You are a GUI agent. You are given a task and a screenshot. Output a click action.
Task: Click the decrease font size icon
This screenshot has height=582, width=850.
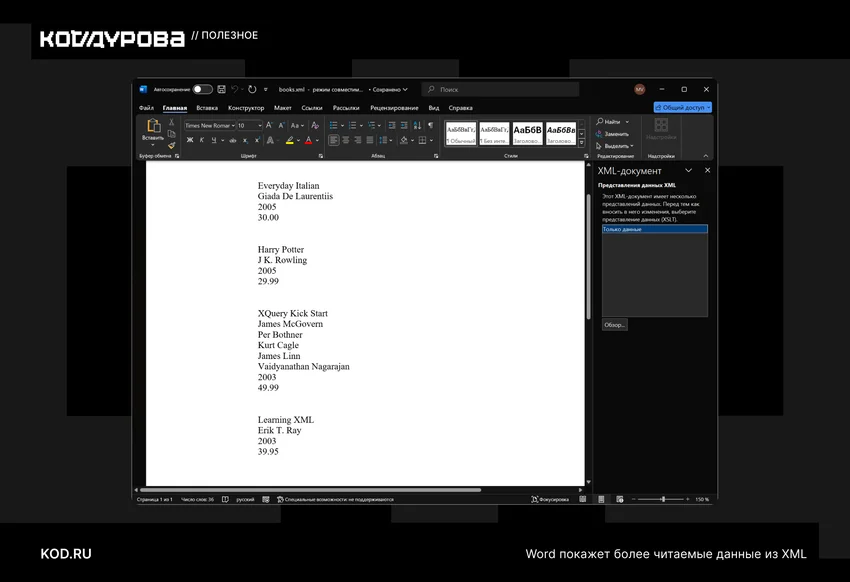coord(281,125)
